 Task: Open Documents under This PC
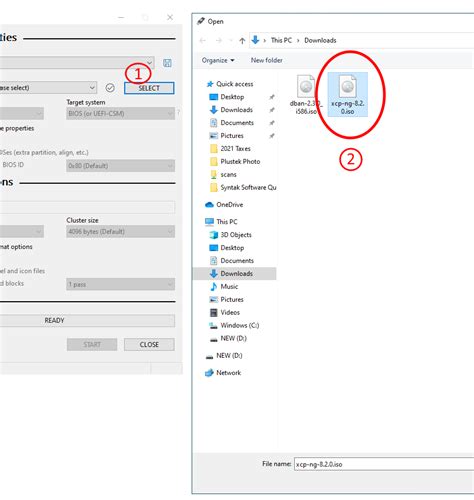pos(237,261)
